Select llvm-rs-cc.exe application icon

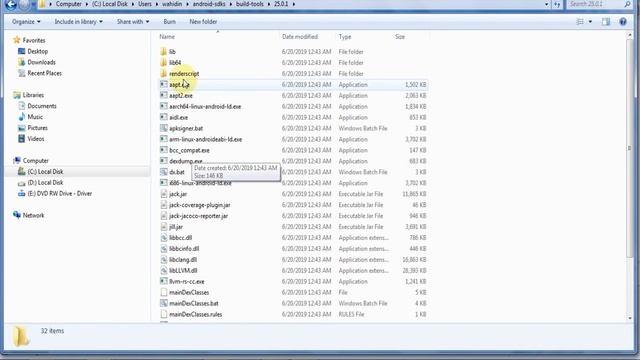164,282
